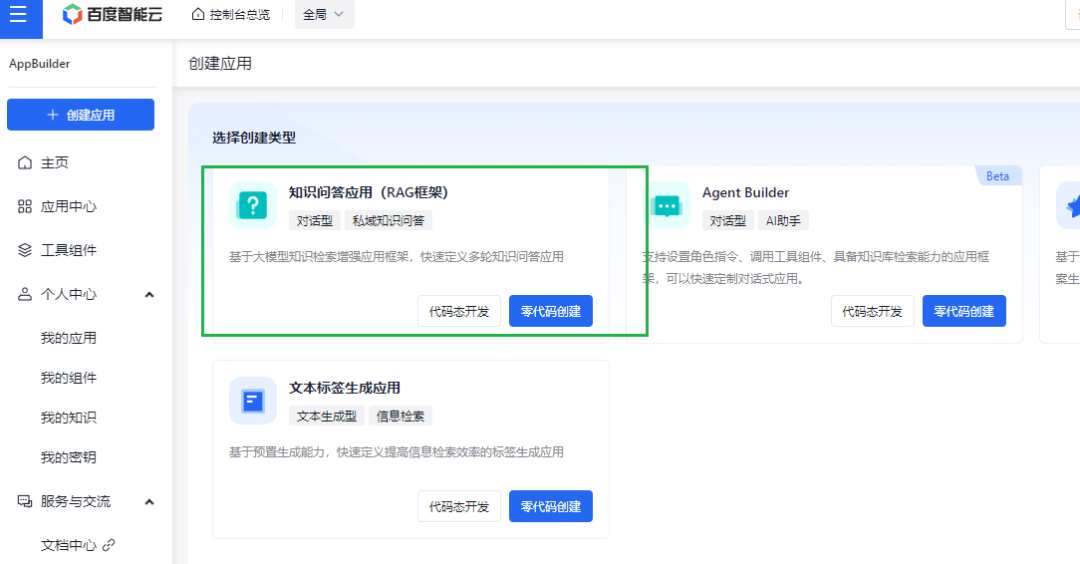
Task: Click 零代码创建 on 知识问答应用 card
Action: tap(550, 311)
